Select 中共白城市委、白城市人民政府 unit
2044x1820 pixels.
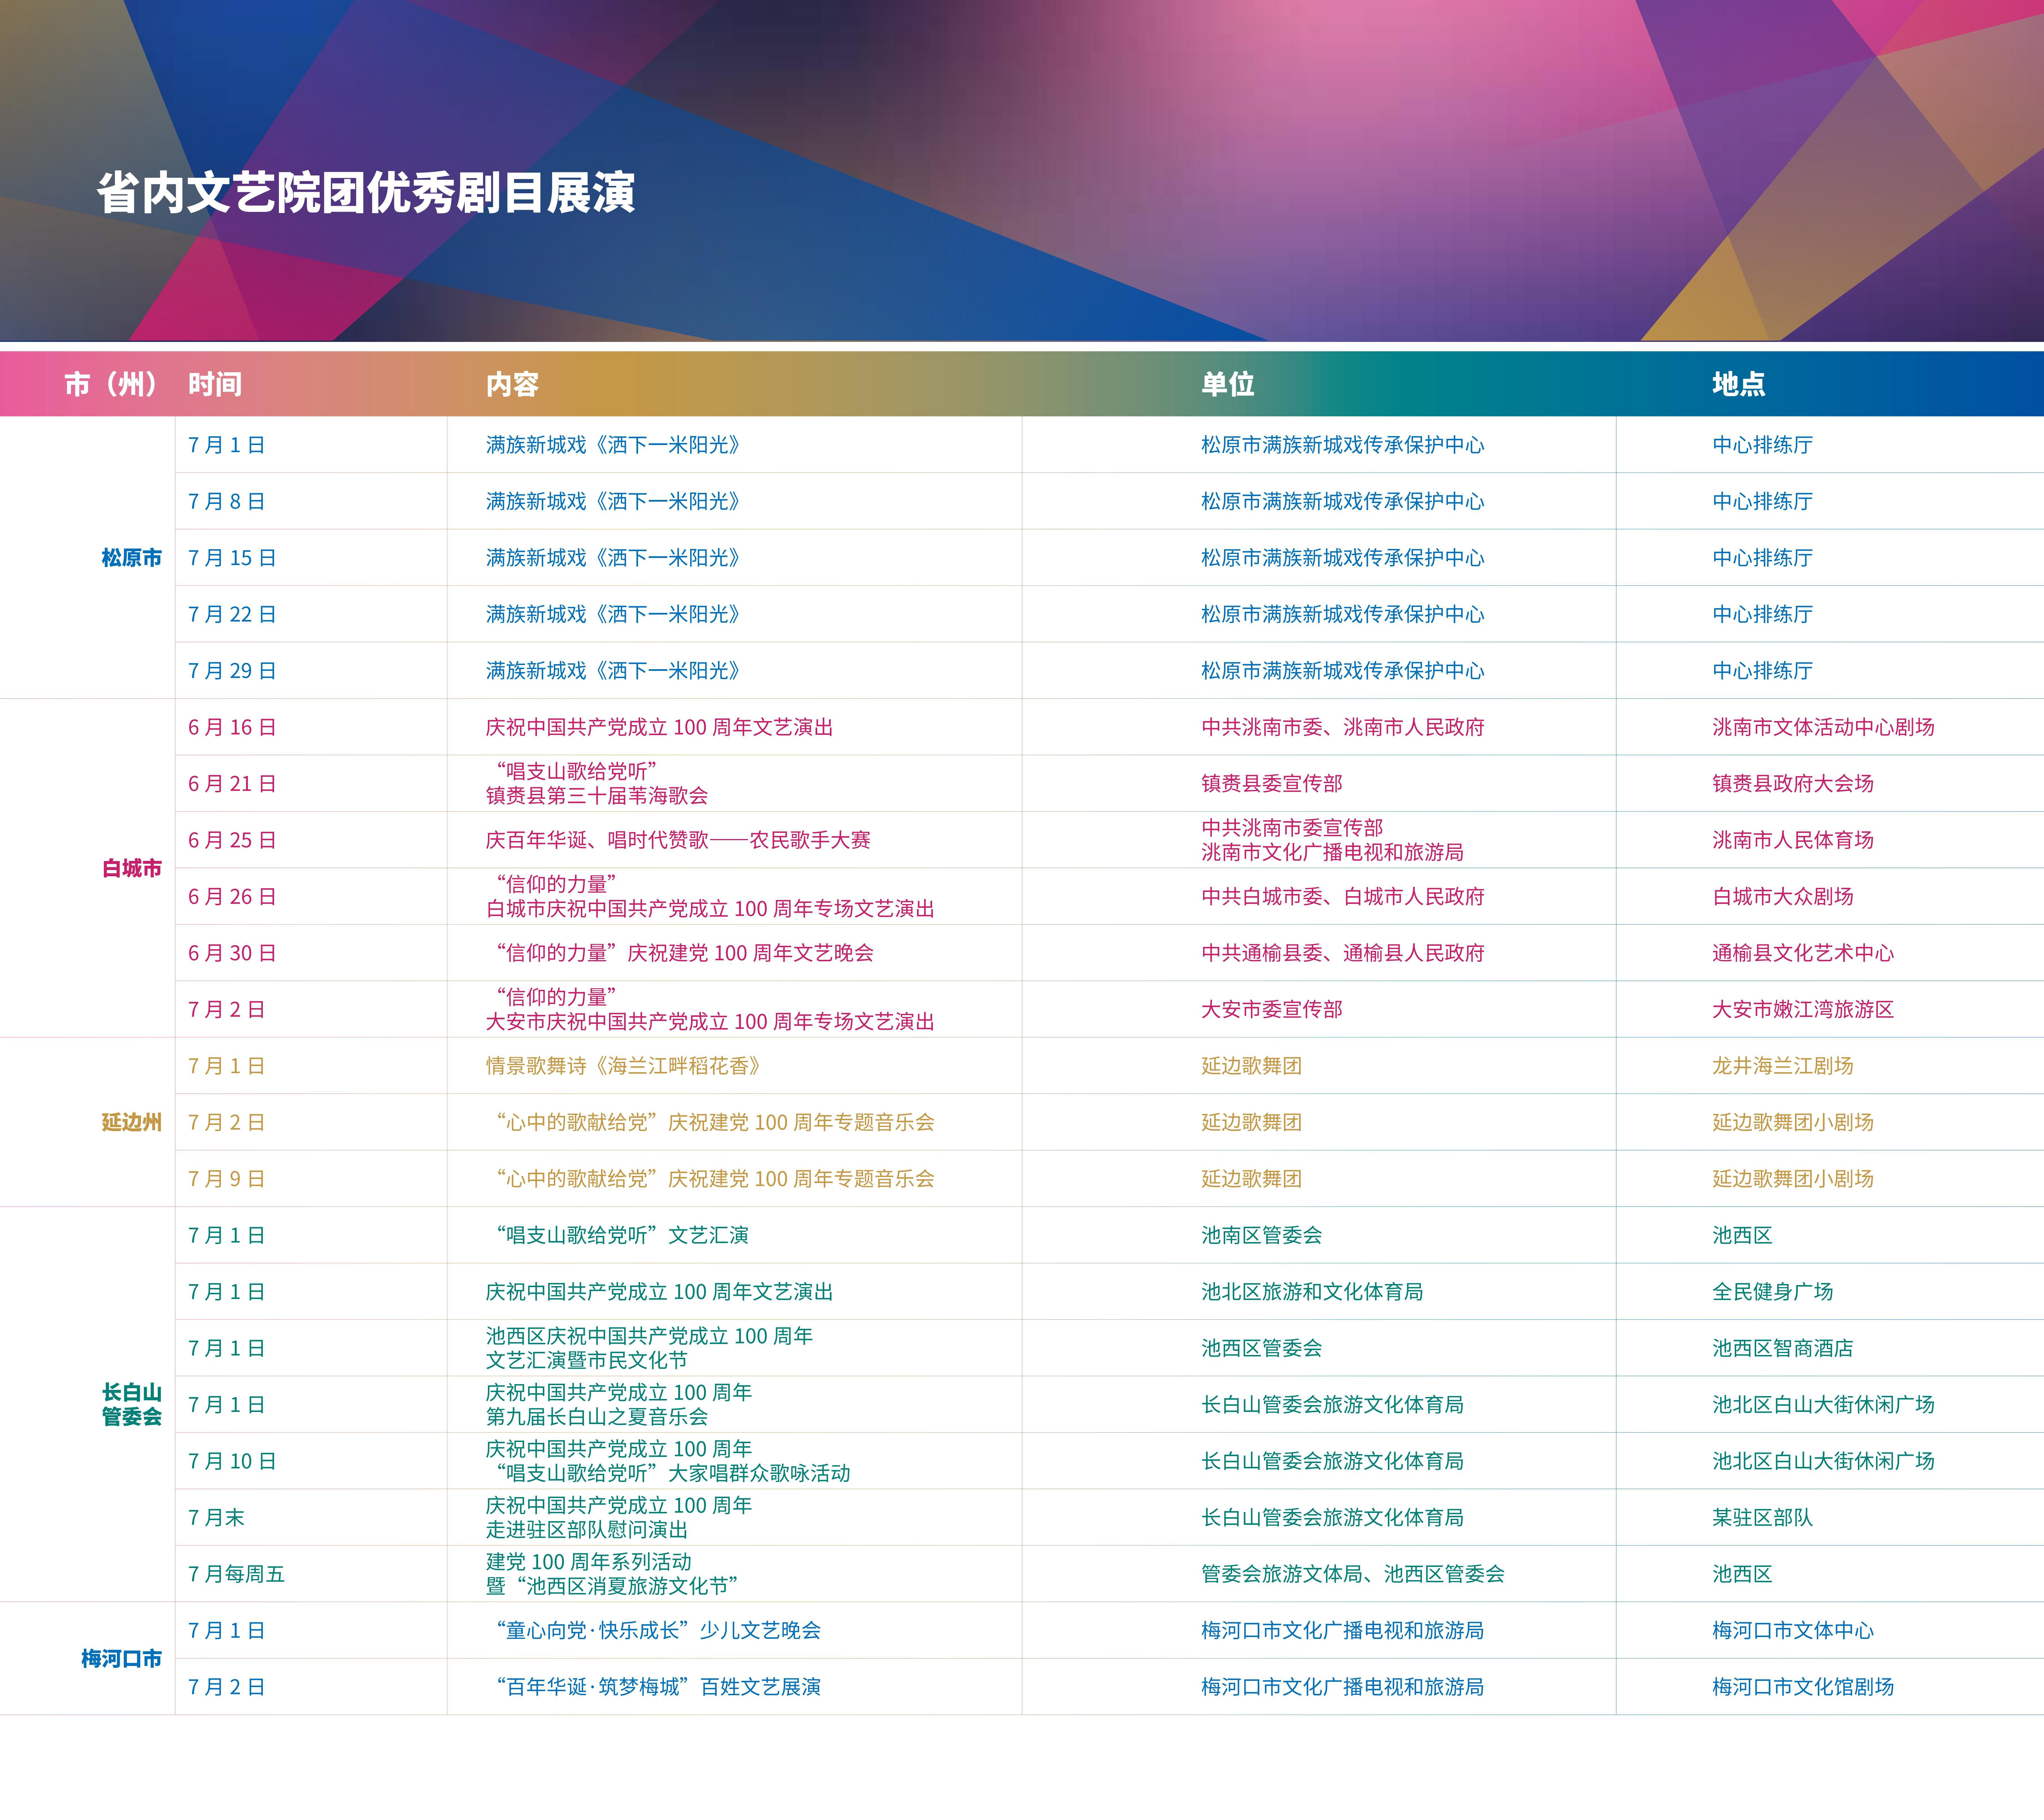click(x=1343, y=897)
